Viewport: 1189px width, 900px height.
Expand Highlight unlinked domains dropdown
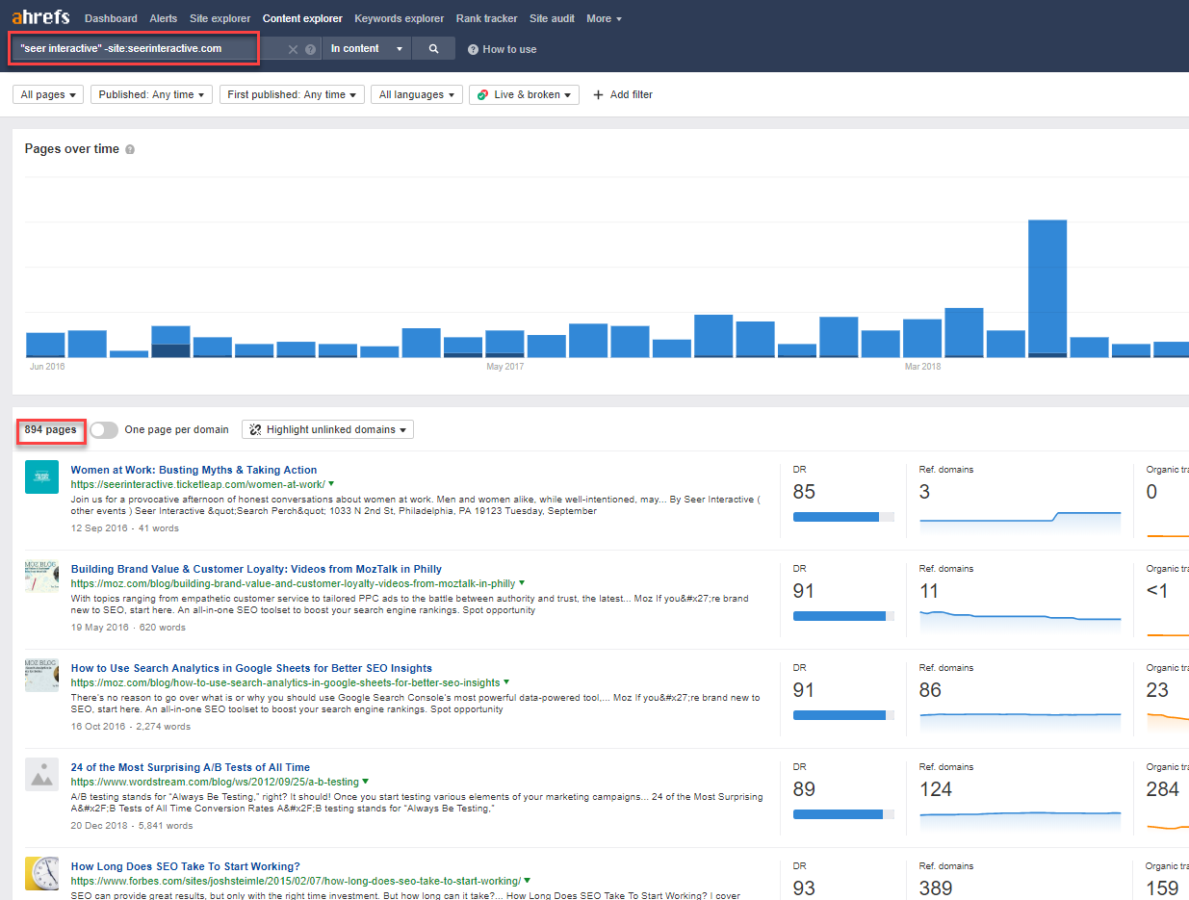[328, 430]
